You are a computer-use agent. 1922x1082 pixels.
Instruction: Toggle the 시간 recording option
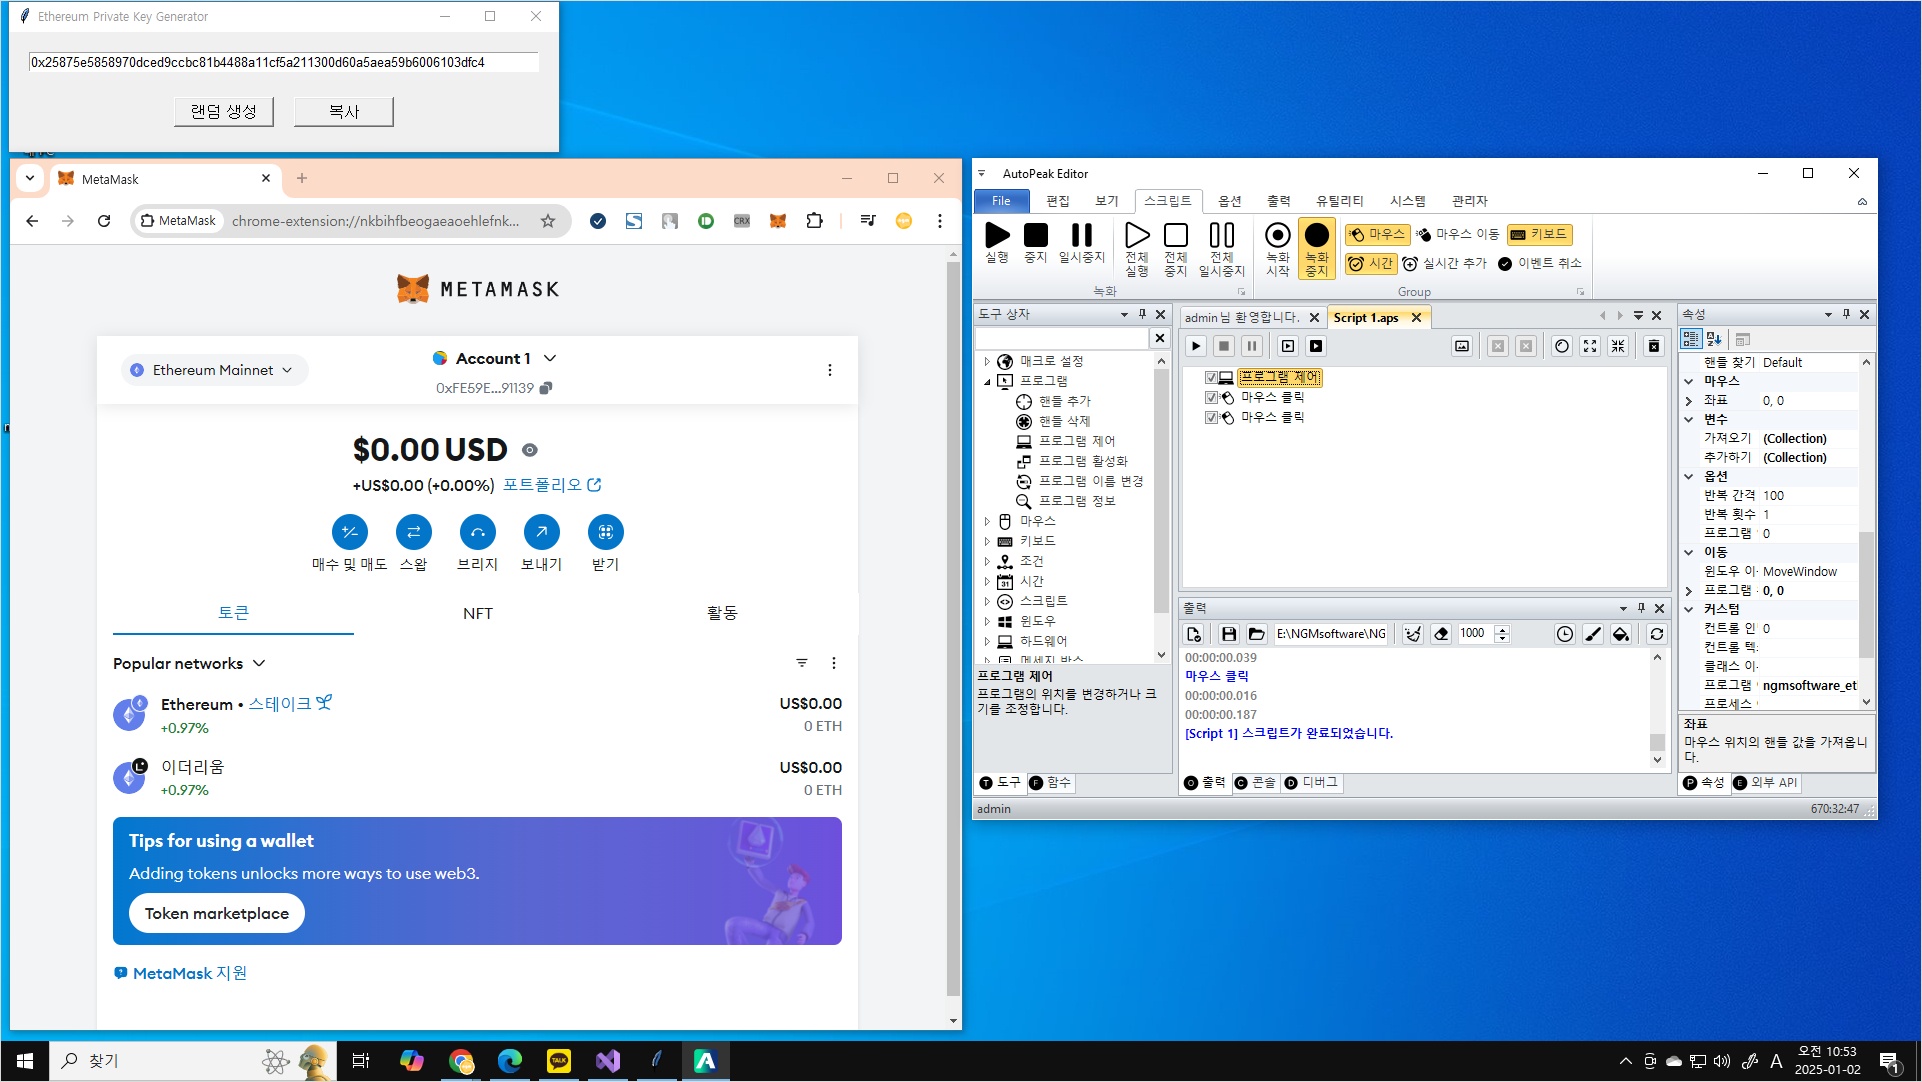pyautogui.click(x=1371, y=263)
